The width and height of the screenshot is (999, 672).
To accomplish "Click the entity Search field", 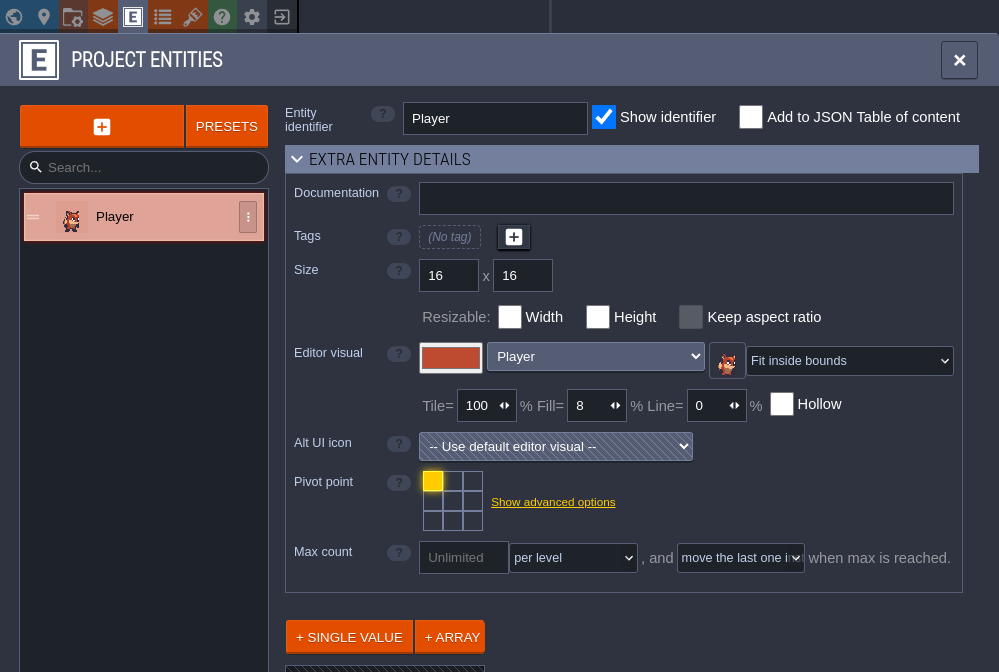I will point(150,167).
